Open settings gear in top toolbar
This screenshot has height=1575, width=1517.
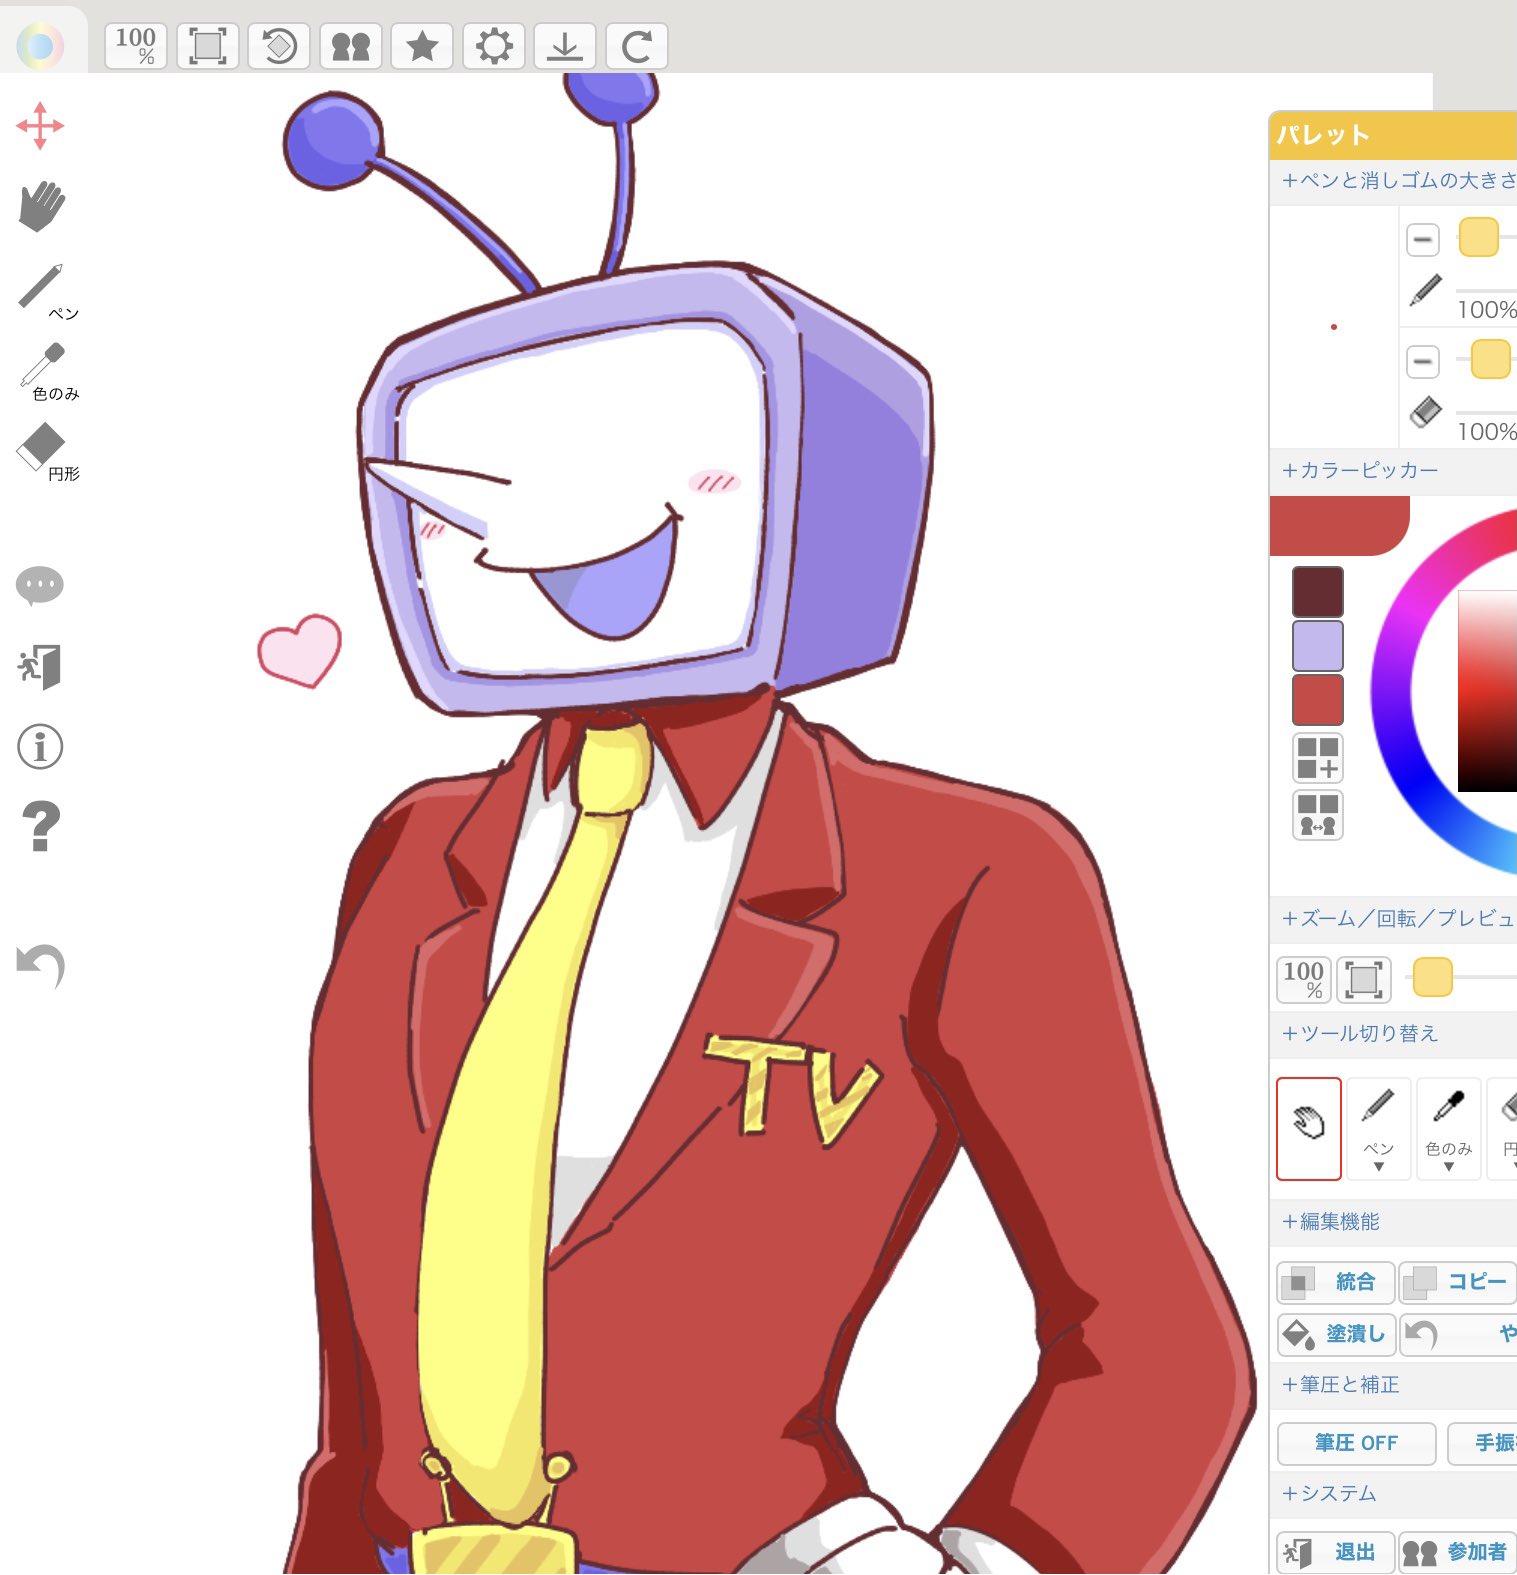[x=494, y=46]
